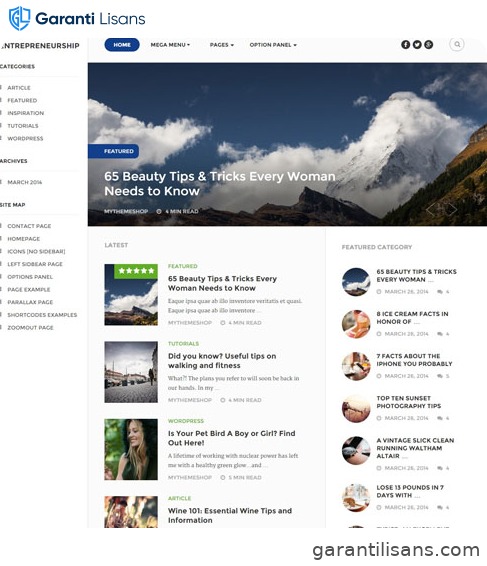487x566 pixels.
Task: Open Homepage in site map
Action: (23, 239)
